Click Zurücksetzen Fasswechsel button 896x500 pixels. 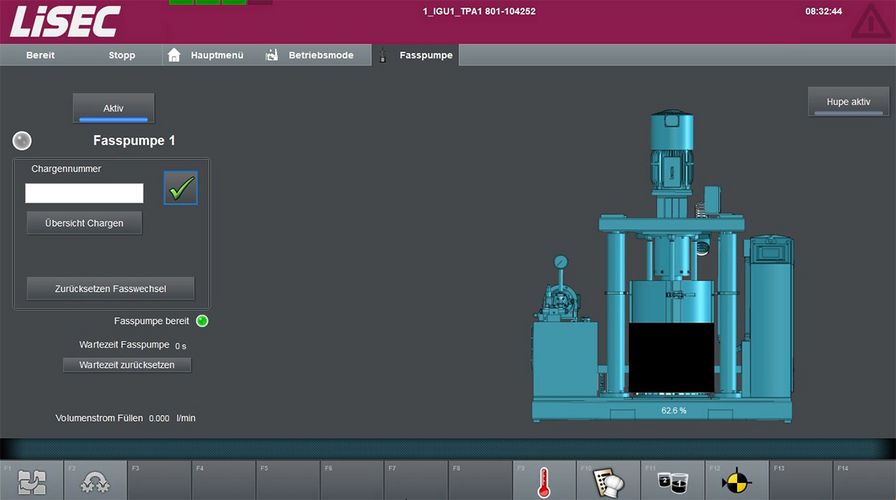pyautogui.click(x=110, y=289)
